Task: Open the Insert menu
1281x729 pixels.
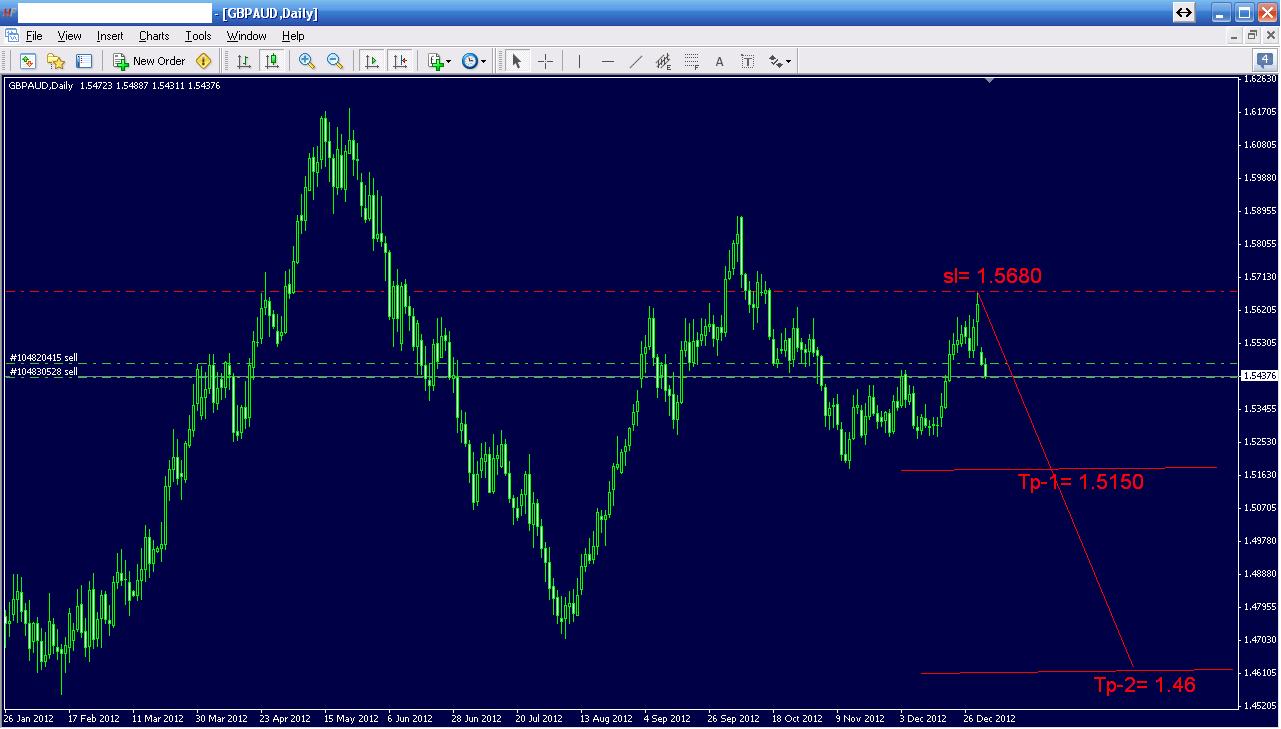Action: click(110, 36)
